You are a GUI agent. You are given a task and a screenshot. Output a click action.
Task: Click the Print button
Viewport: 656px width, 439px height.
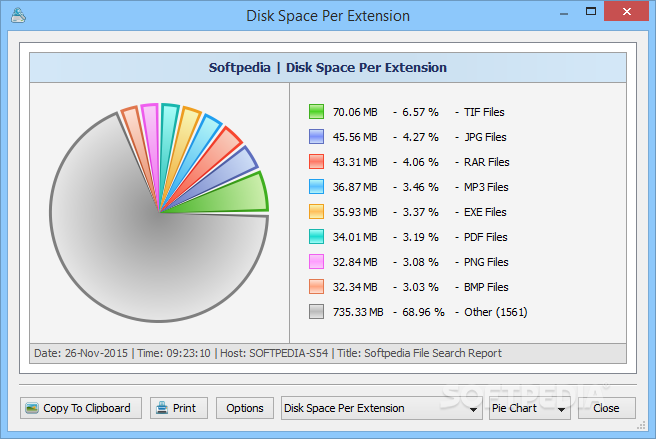pos(179,408)
